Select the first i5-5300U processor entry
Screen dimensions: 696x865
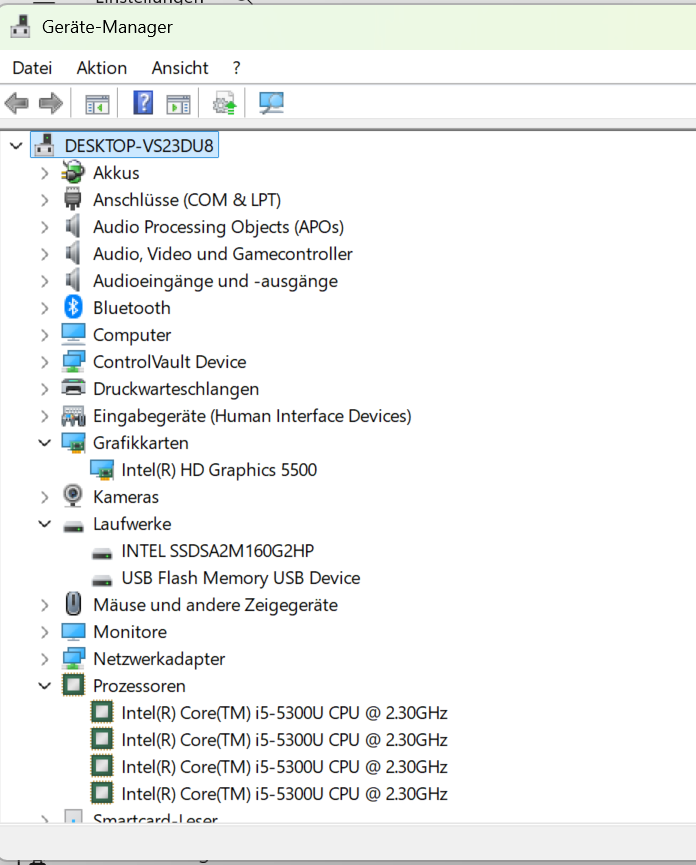click(284, 713)
